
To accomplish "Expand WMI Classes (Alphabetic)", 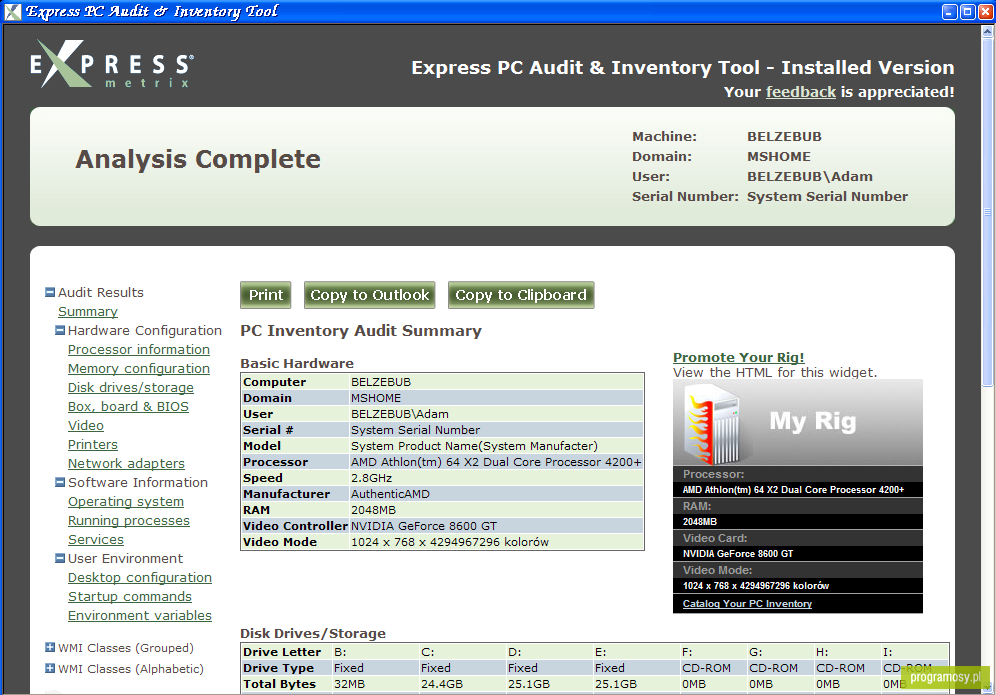I will [x=50, y=668].
